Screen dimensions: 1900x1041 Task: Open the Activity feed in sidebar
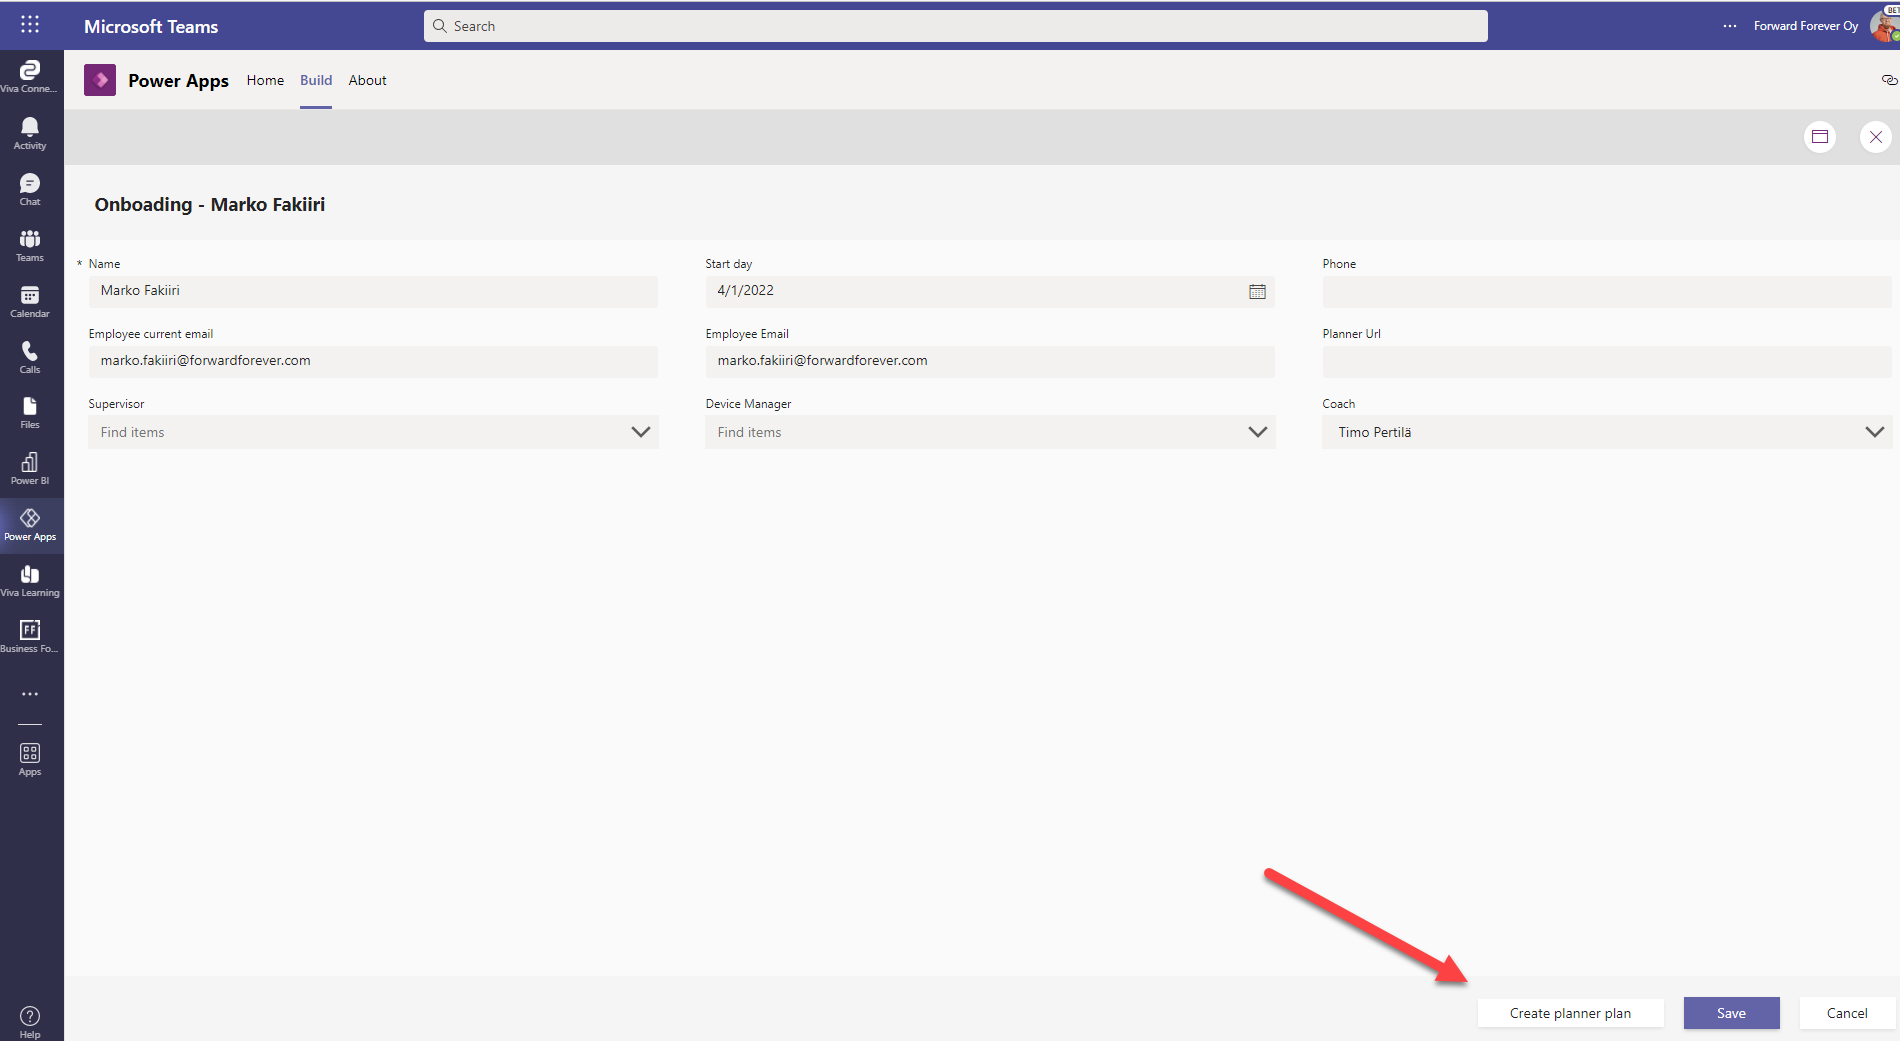30,132
